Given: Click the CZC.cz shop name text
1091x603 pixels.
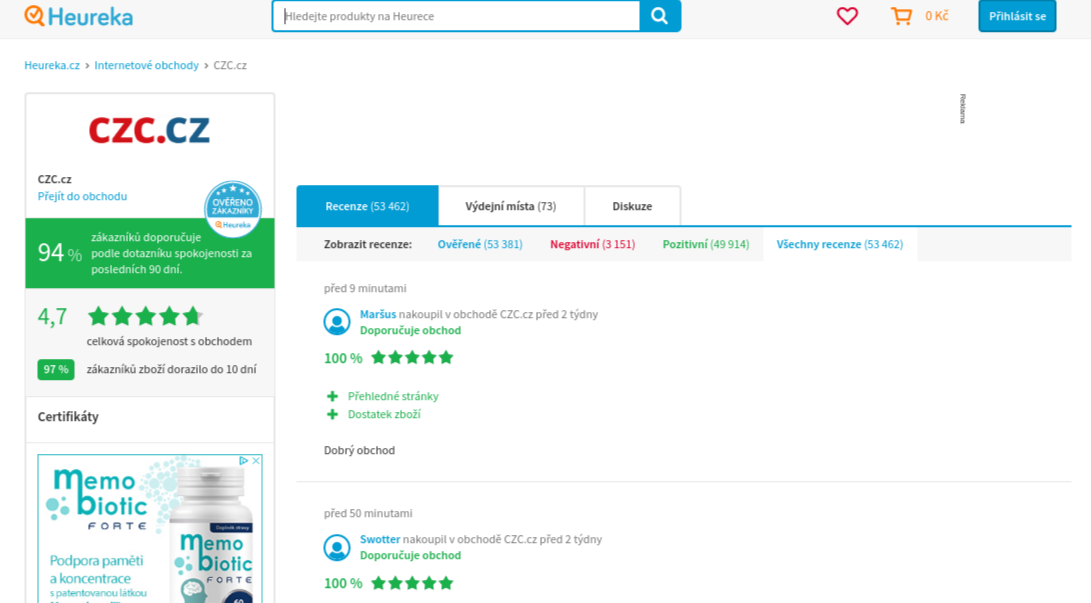Looking at the screenshot, I should click(54, 179).
